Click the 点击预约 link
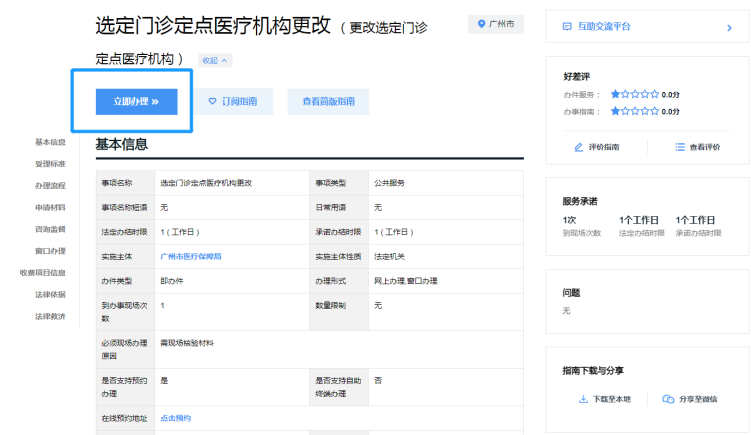751x435 pixels. point(175,418)
